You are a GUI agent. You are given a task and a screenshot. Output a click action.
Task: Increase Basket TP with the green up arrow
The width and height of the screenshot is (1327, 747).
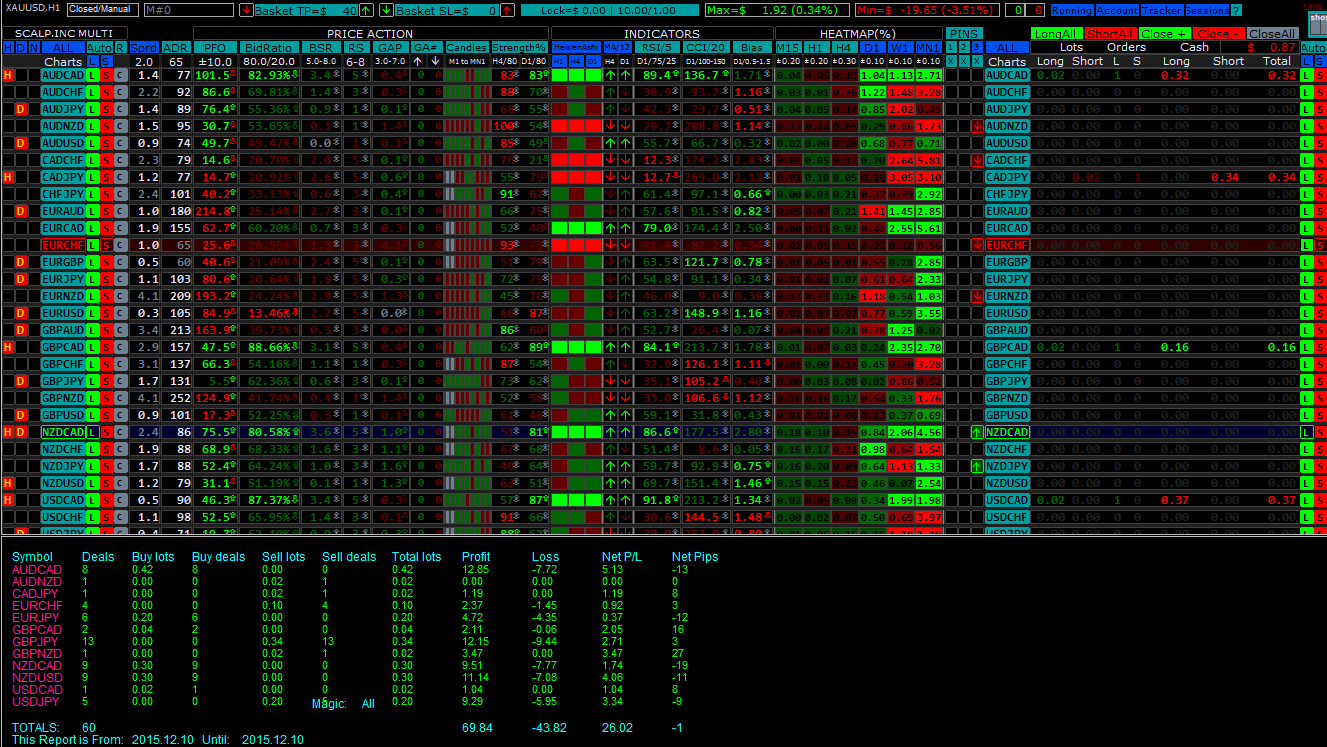(366, 10)
